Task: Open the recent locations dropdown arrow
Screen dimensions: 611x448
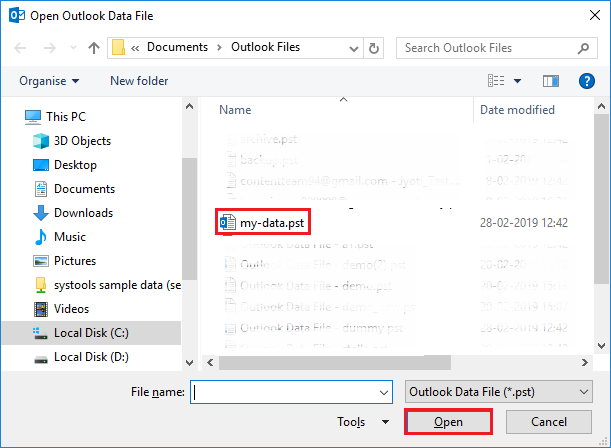Action: click(x=73, y=48)
